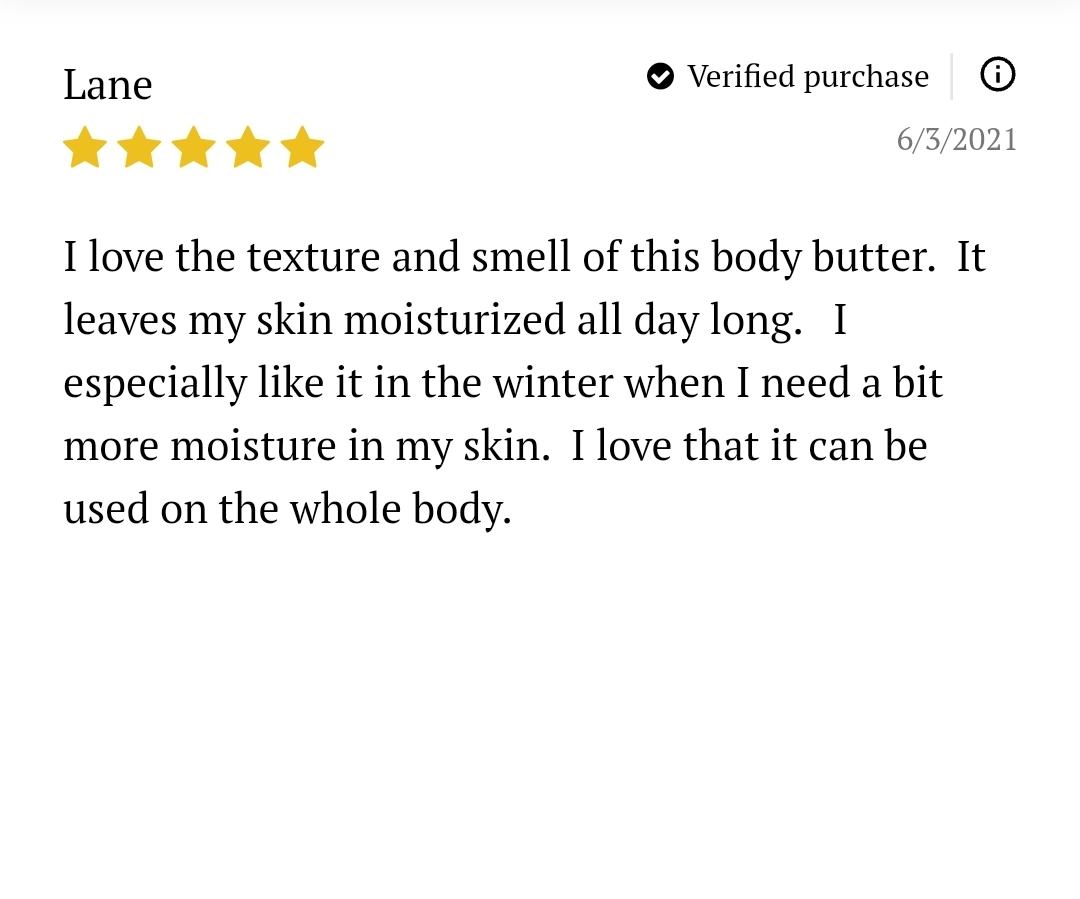Screen dimensions: 1080x899
Task: Click the info circle icon
Action: pyautogui.click(x=997, y=74)
